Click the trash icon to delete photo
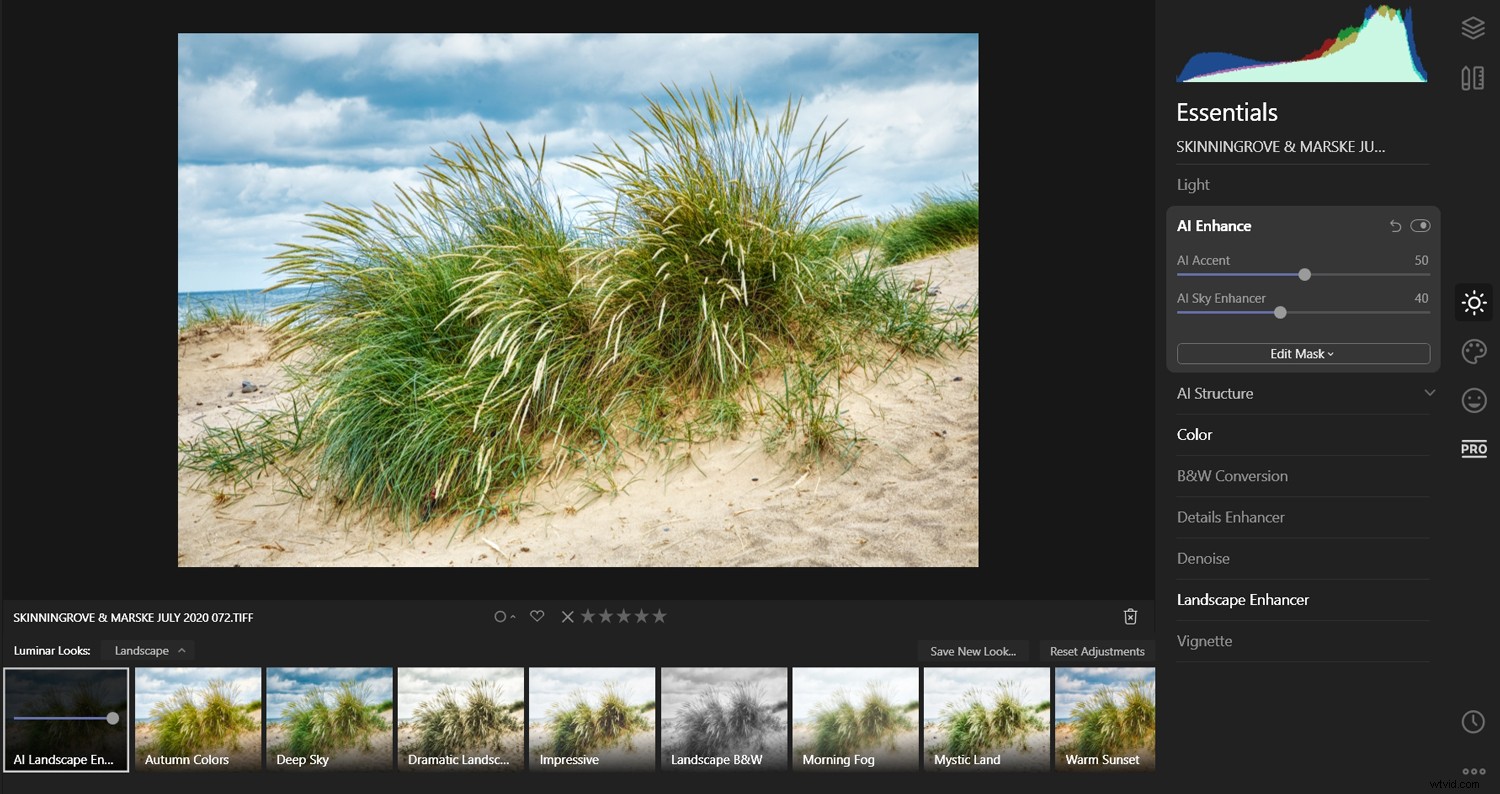 pyautogui.click(x=1130, y=616)
